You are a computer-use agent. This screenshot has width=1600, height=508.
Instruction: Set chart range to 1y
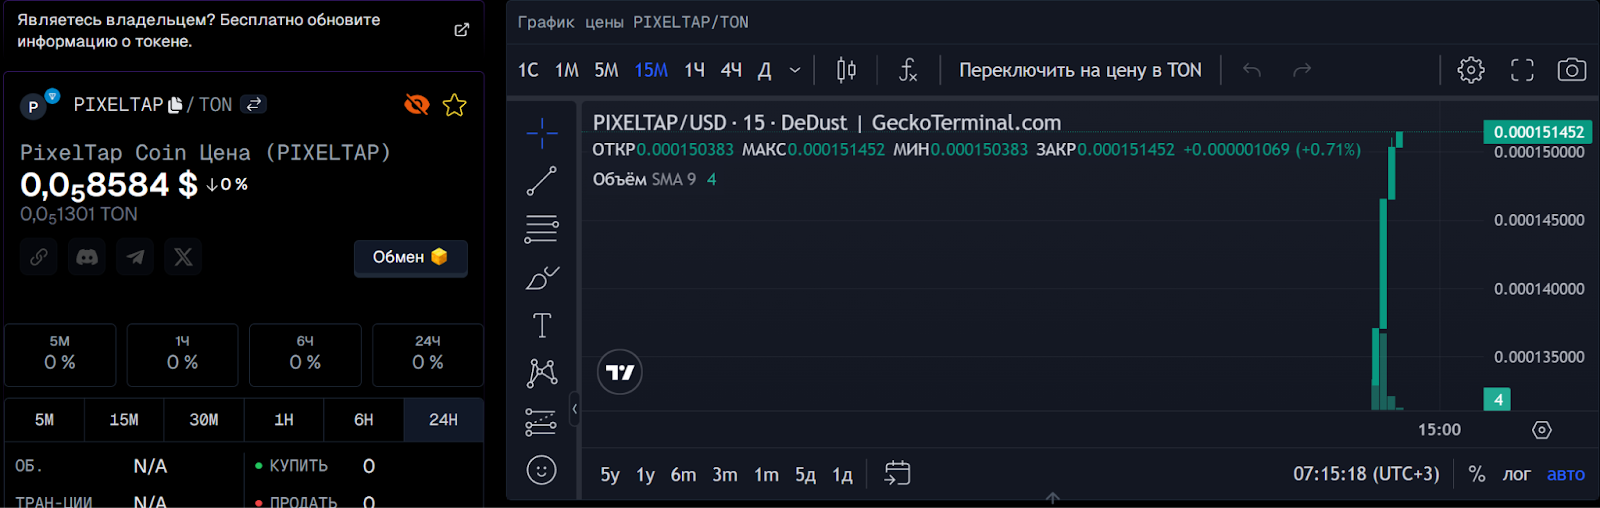click(x=646, y=475)
